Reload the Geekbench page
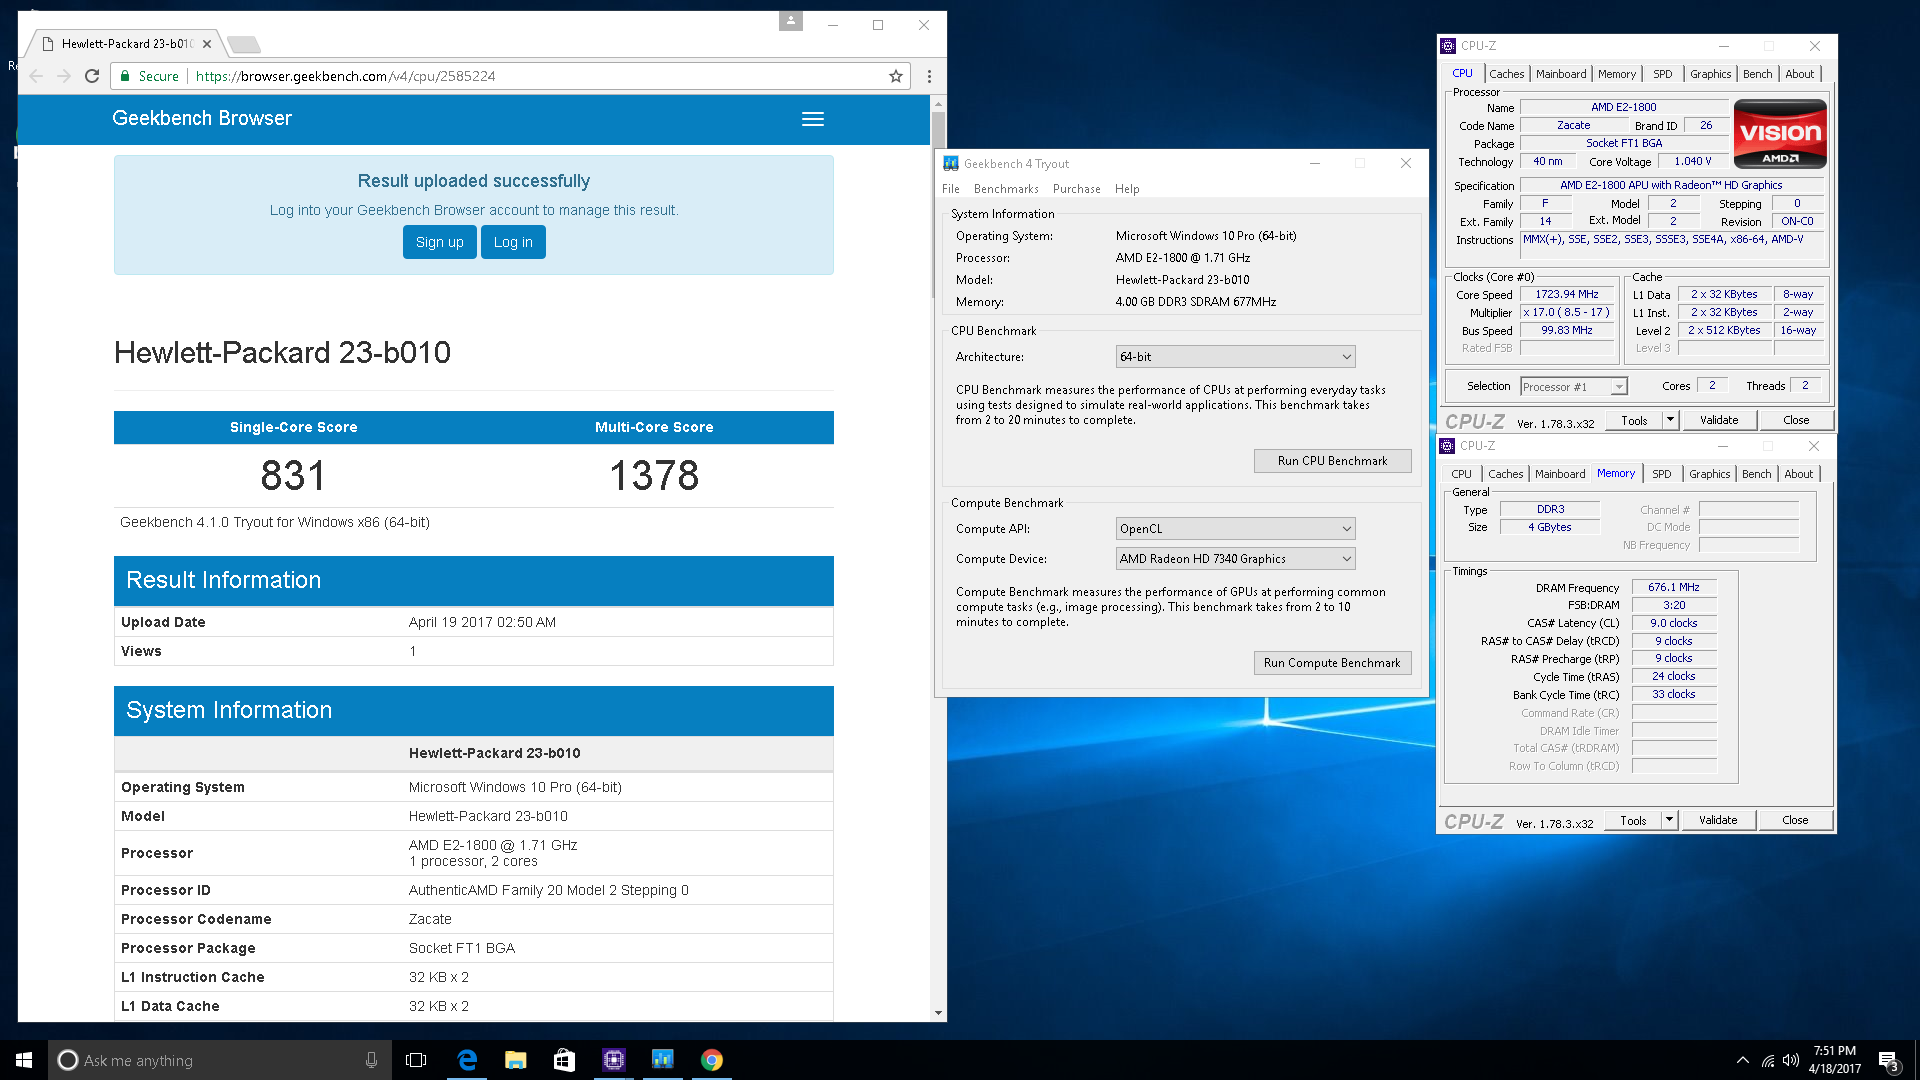Viewport: 1920px width, 1080px height. click(x=92, y=76)
